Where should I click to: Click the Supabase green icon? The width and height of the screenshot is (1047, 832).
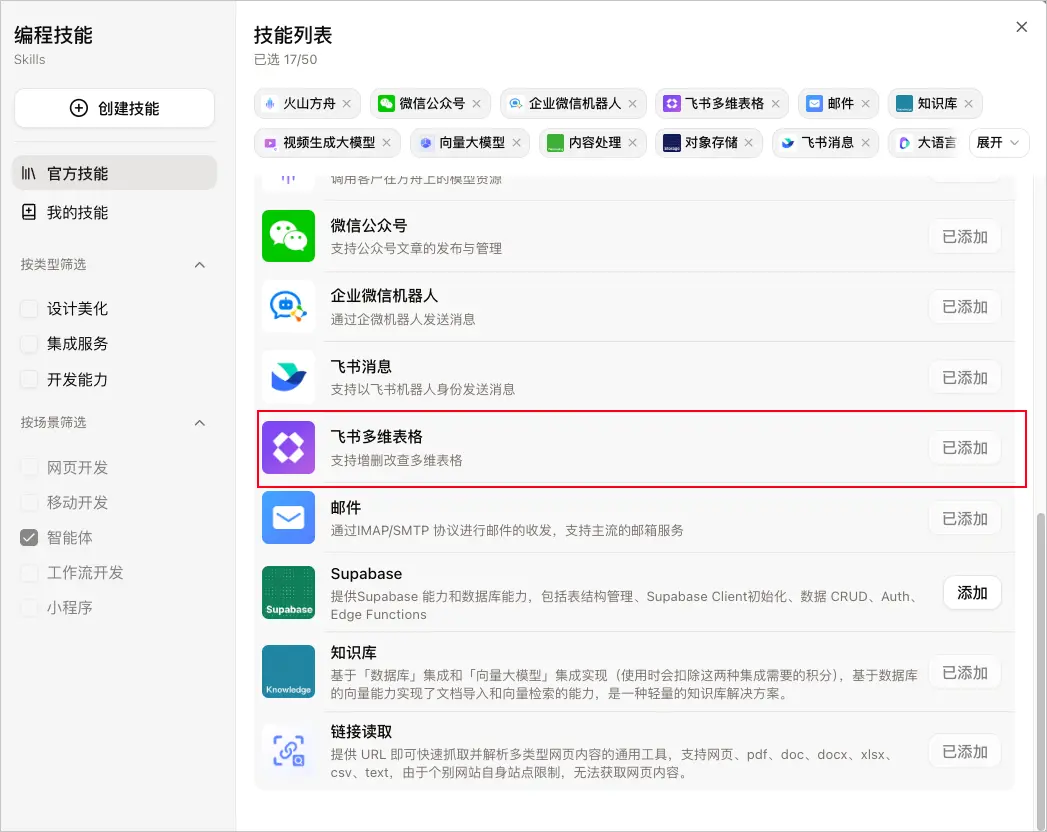pyautogui.click(x=288, y=592)
